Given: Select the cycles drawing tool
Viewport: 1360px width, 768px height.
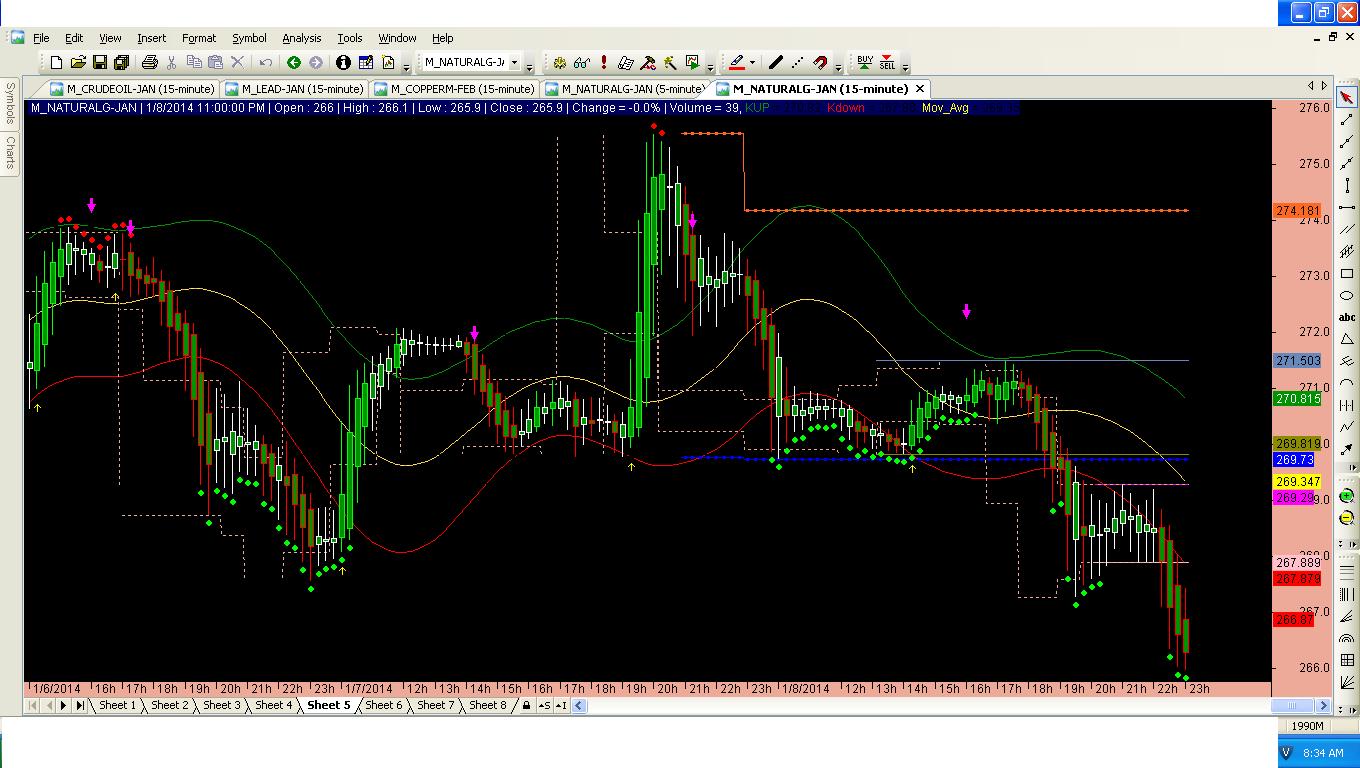Looking at the screenshot, I should coord(1347,405).
